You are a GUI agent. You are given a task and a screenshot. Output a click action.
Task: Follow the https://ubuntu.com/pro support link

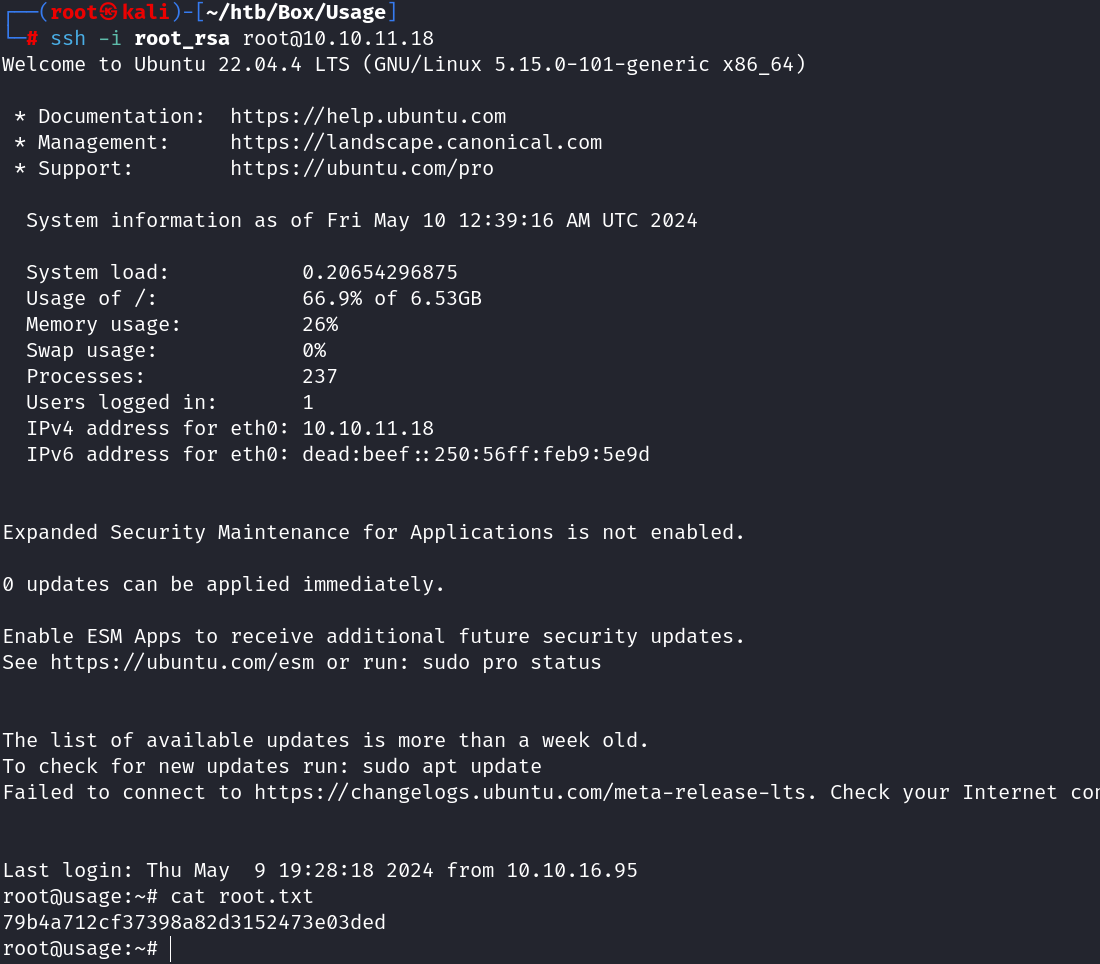click(x=362, y=168)
